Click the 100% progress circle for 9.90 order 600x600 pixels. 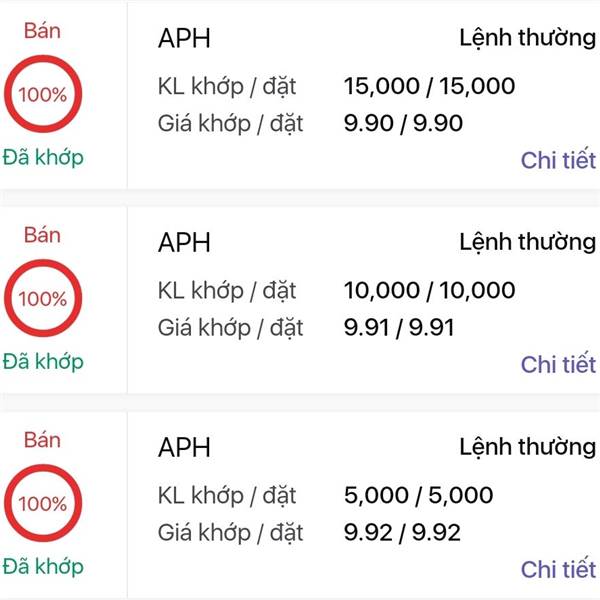tap(43, 94)
